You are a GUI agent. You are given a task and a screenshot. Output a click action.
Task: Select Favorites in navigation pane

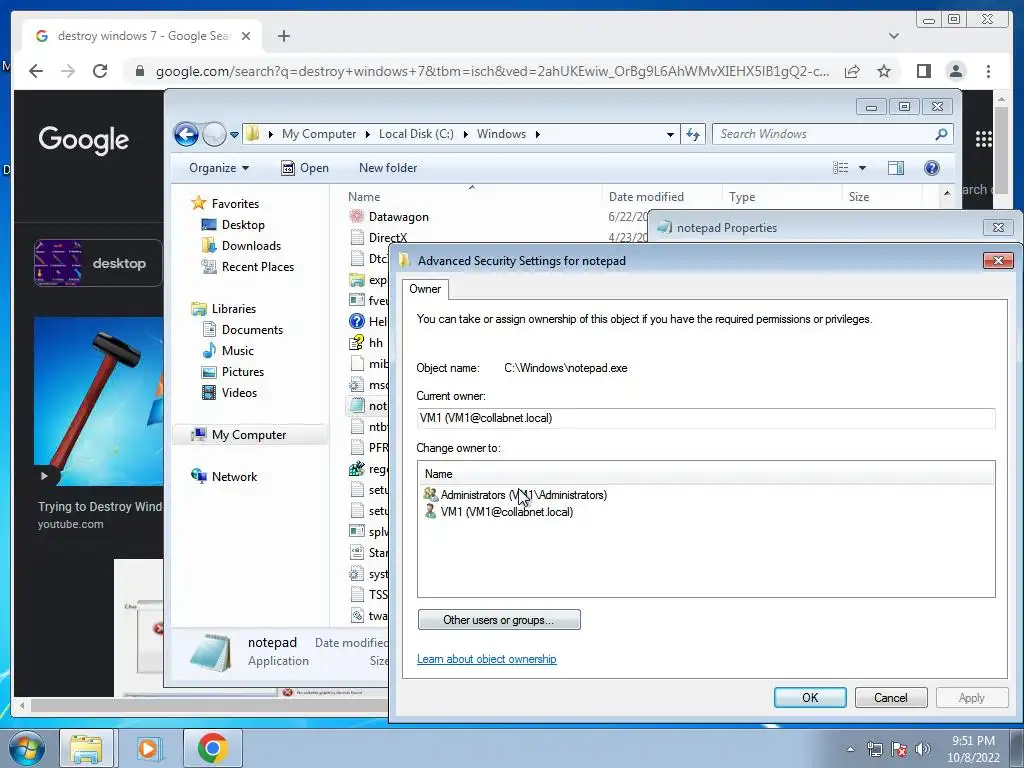pos(235,204)
